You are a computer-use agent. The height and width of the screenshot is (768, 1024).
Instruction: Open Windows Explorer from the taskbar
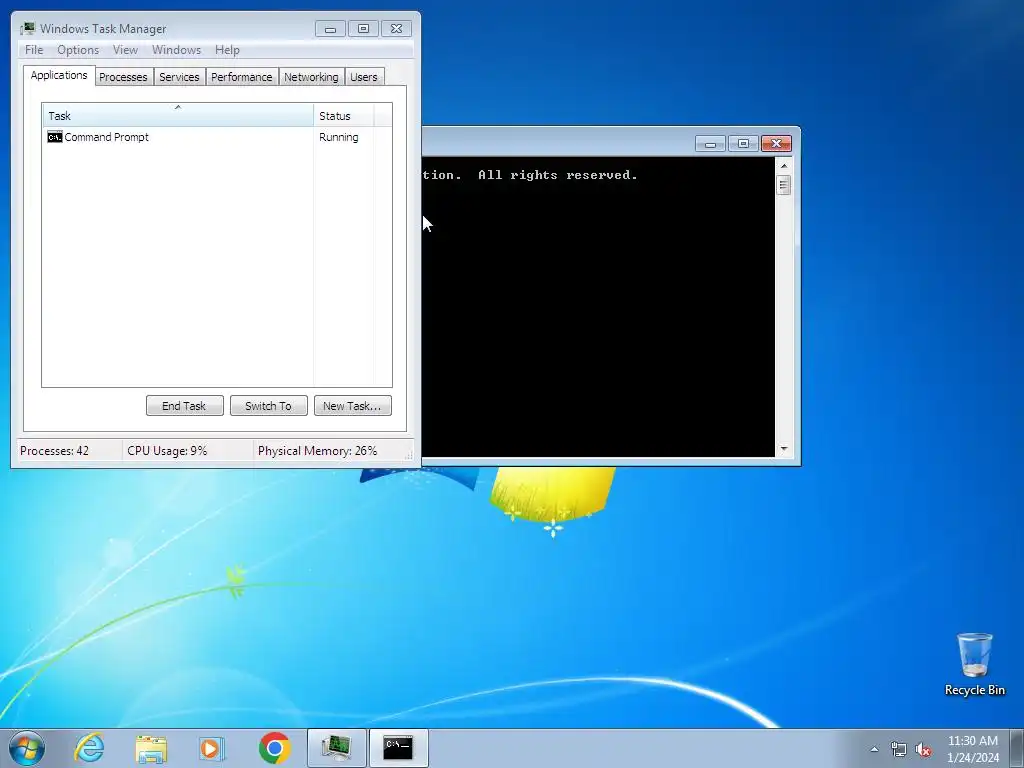point(151,748)
